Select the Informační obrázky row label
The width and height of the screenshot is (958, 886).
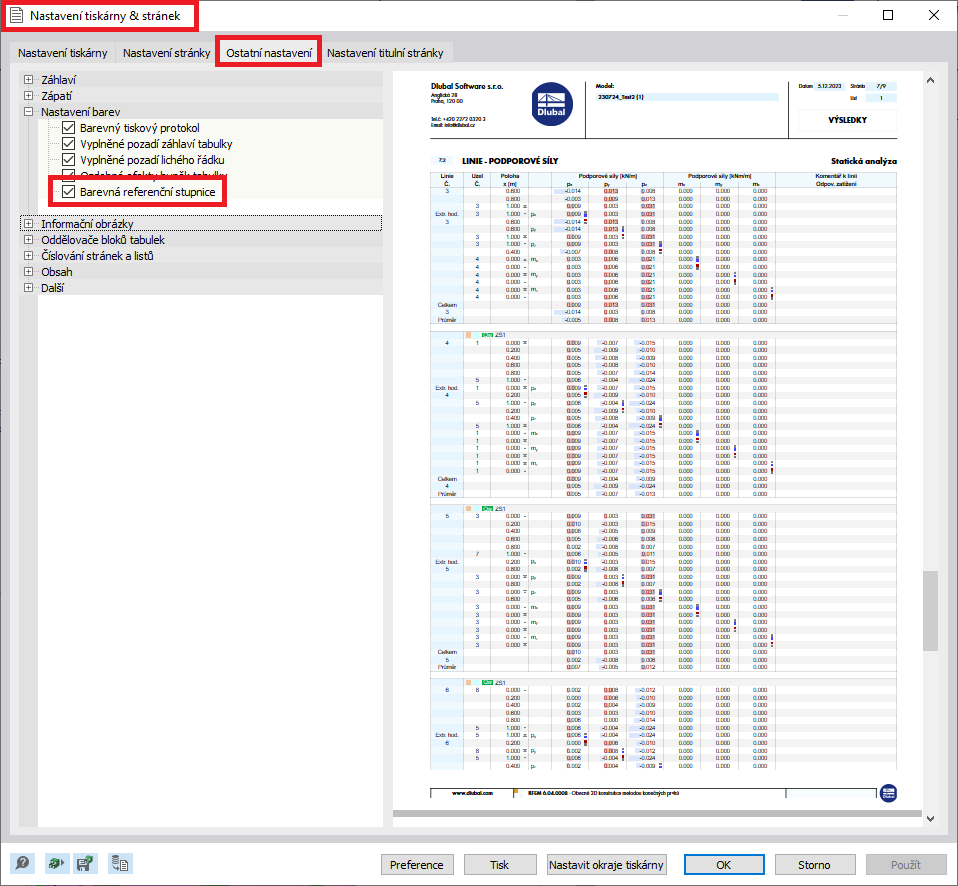pyautogui.click(x=87, y=224)
